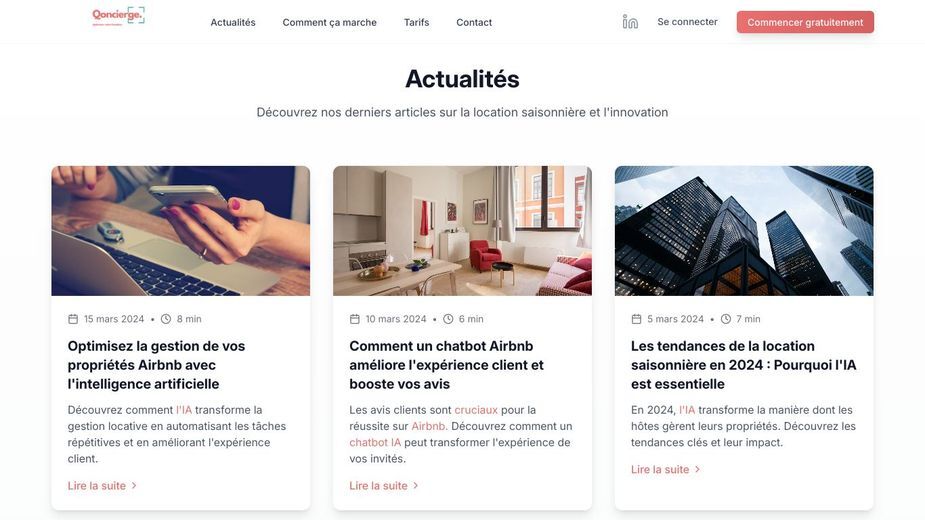Go to Comment ça marche page
This screenshot has width=925, height=520.
pos(329,22)
